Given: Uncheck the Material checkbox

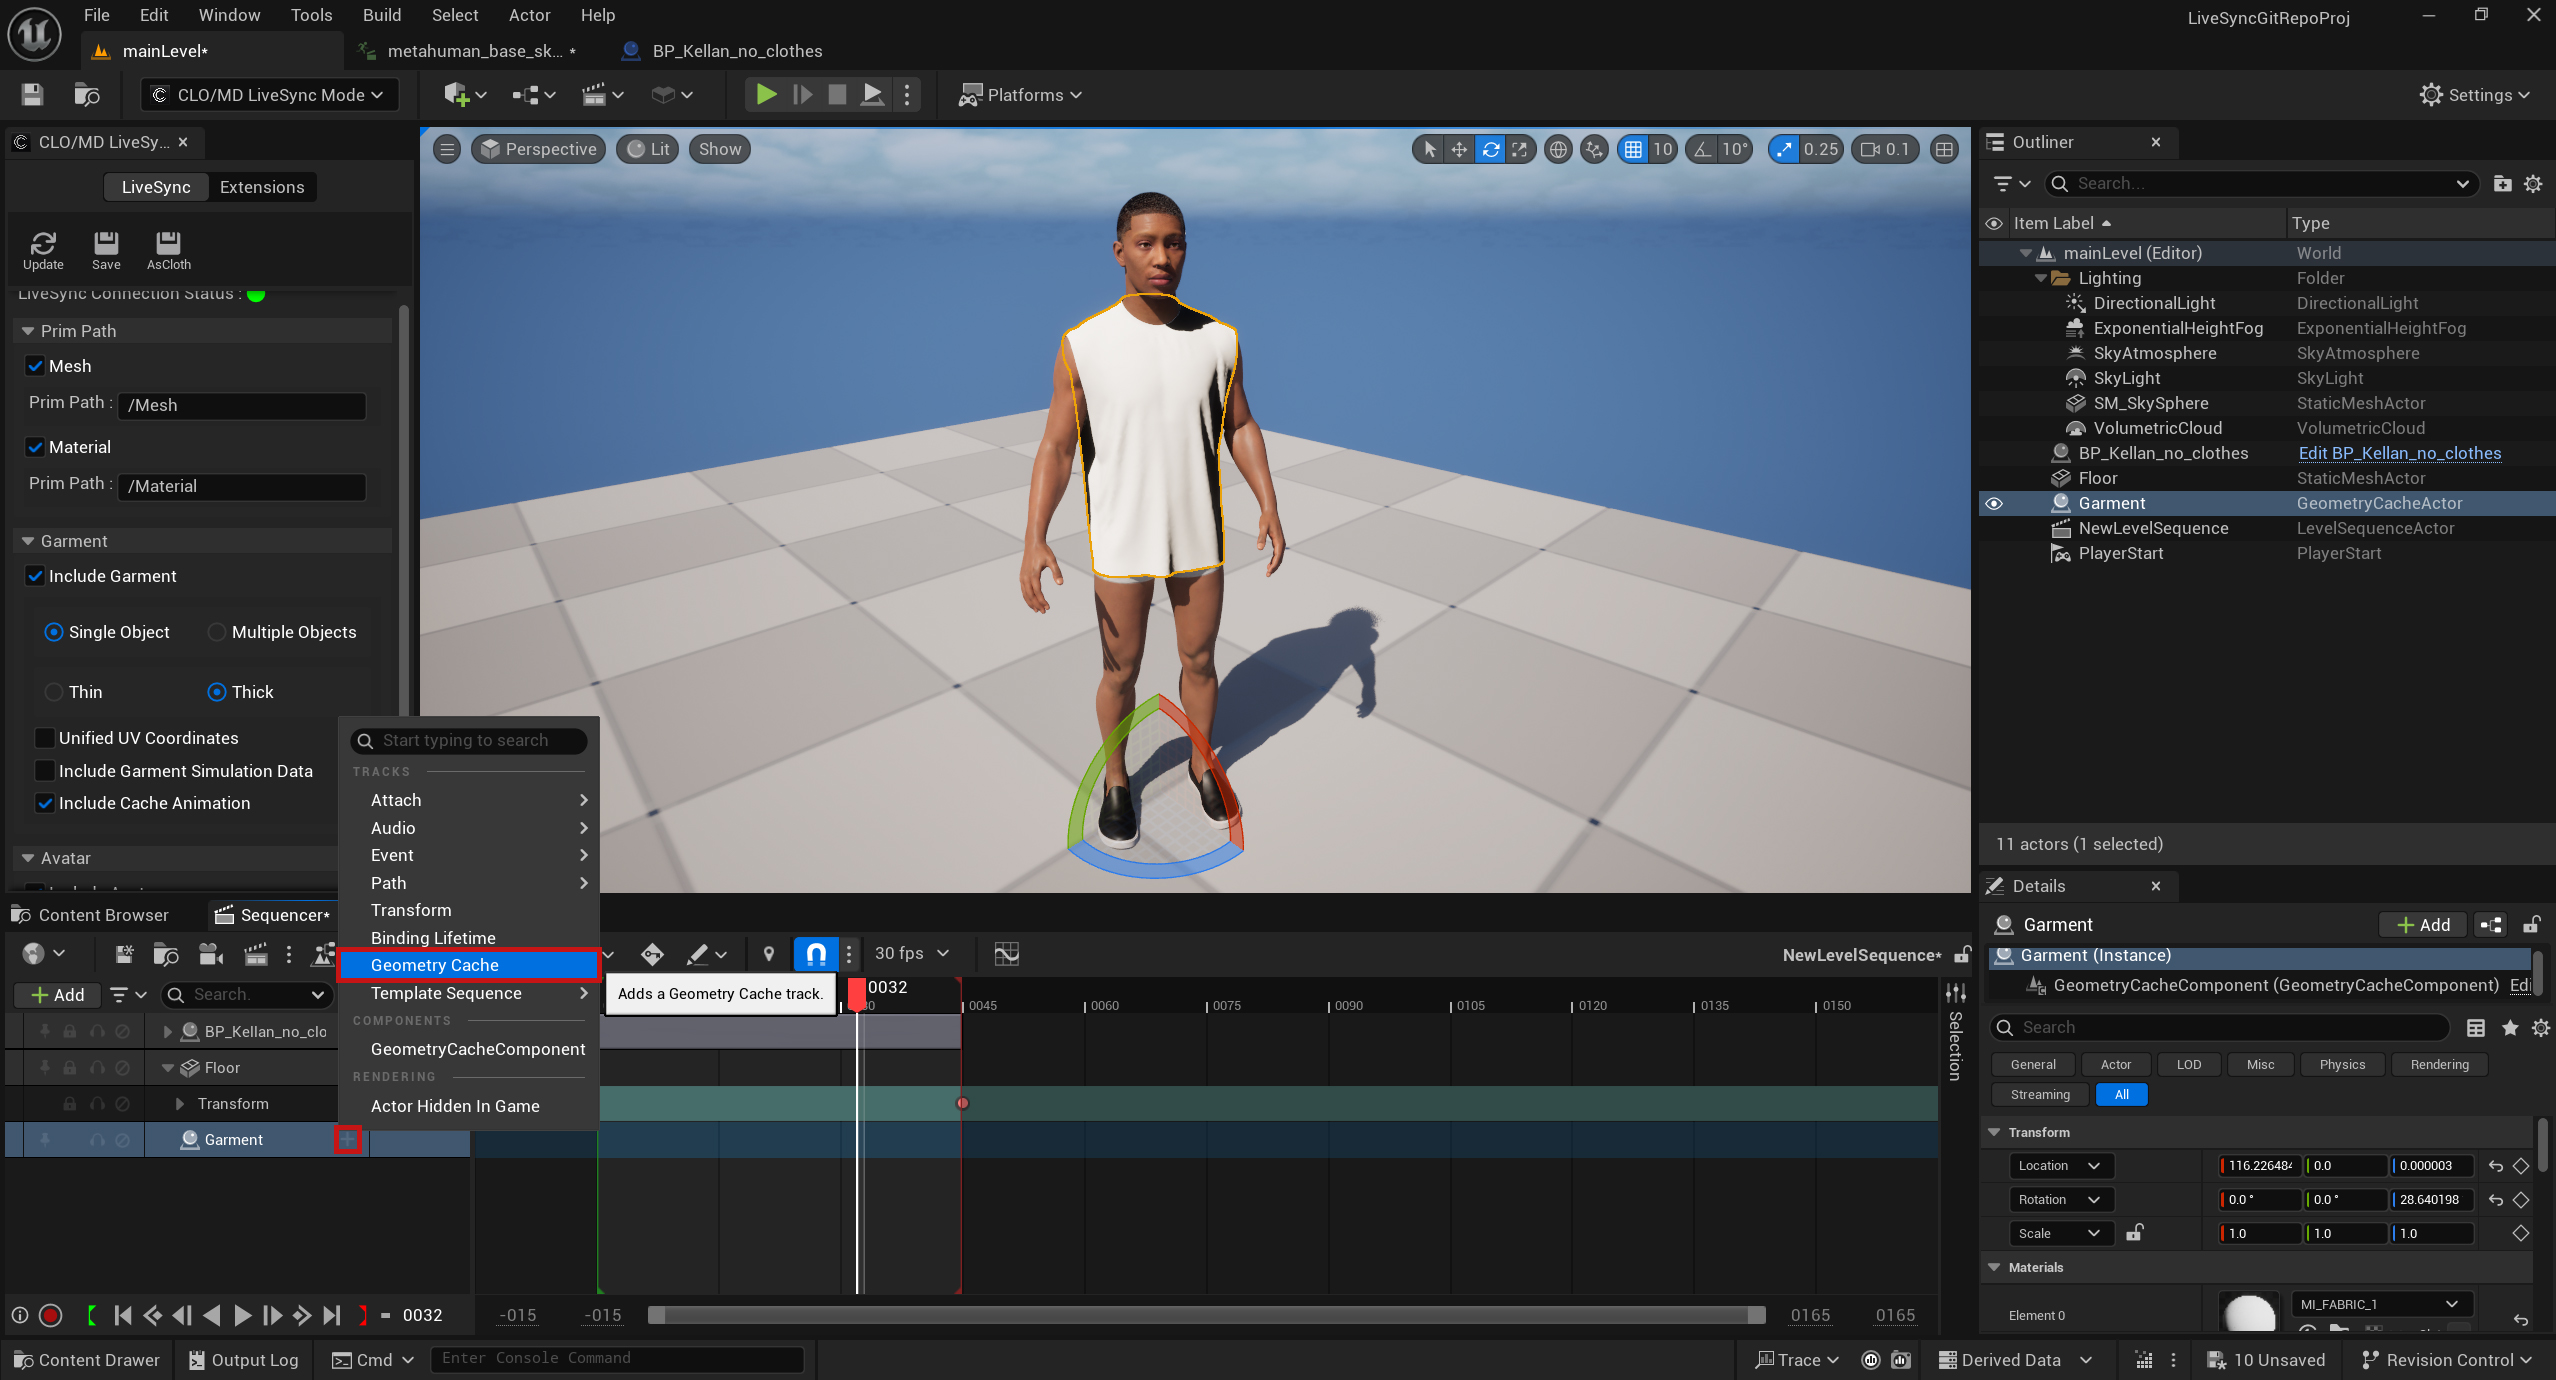Looking at the screenshot, I should (35, 447).
